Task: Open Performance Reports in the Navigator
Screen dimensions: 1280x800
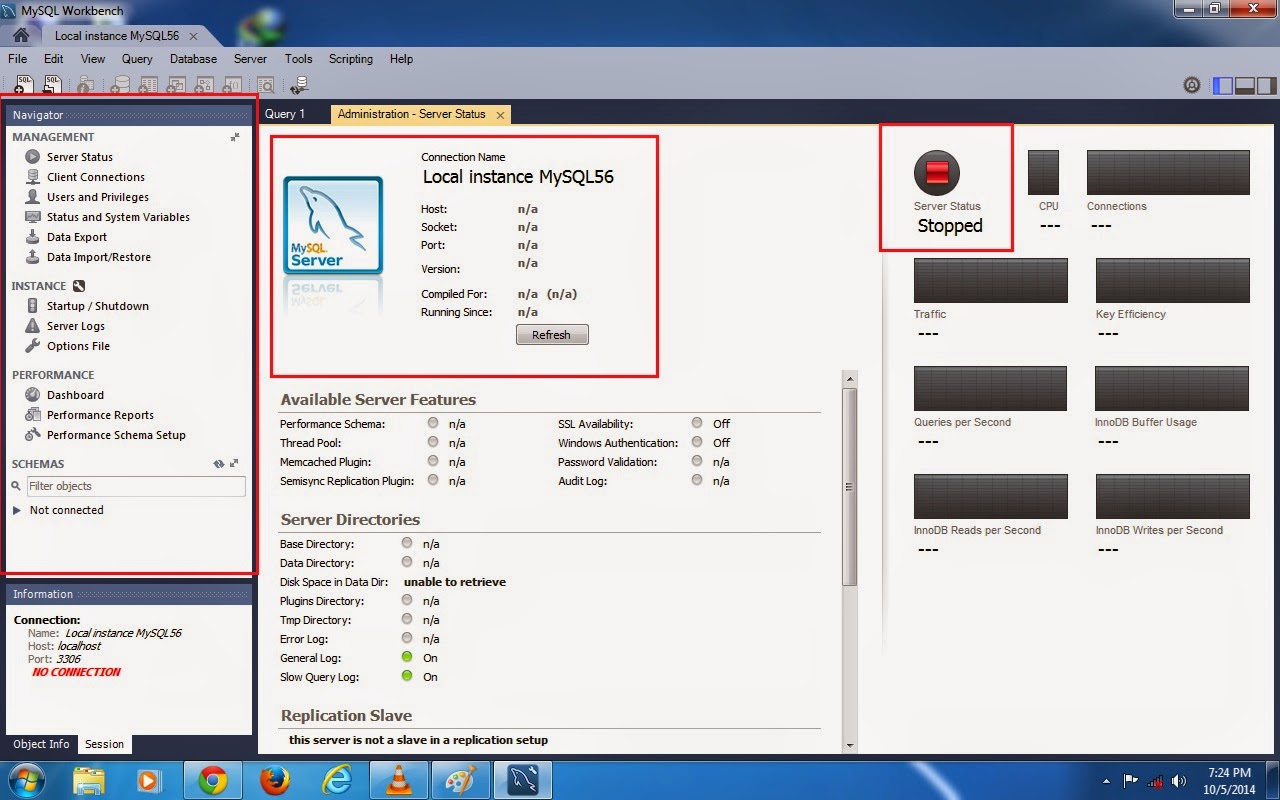Action: [x=100, y=415]
